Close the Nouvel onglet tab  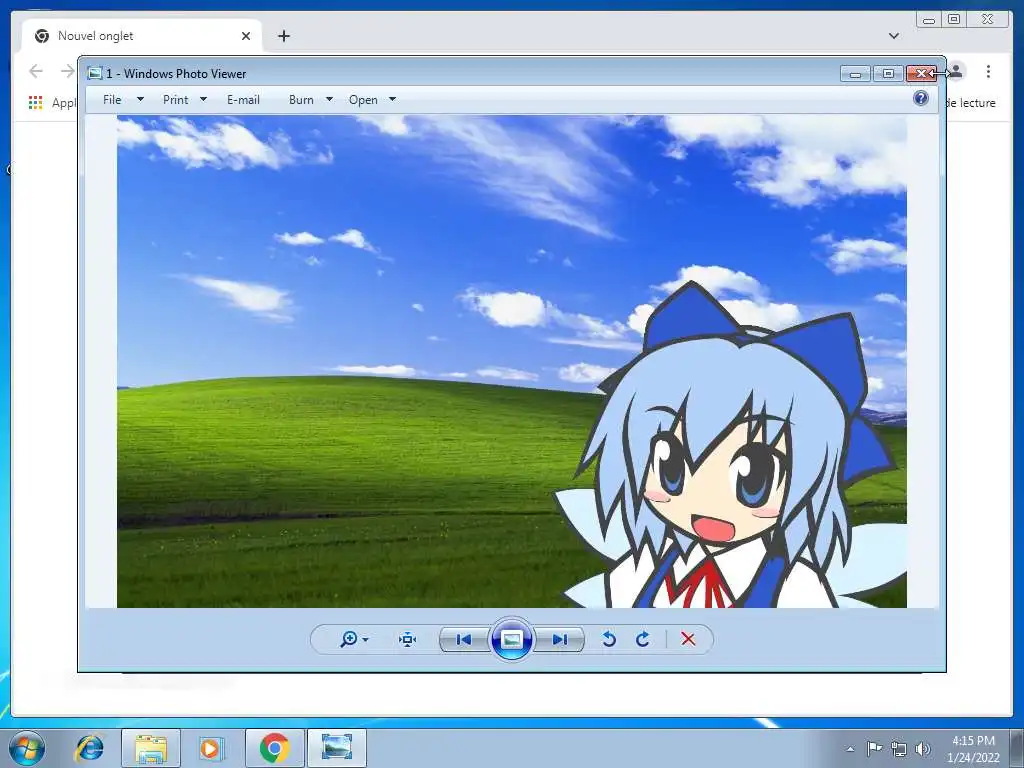[246, 36]
